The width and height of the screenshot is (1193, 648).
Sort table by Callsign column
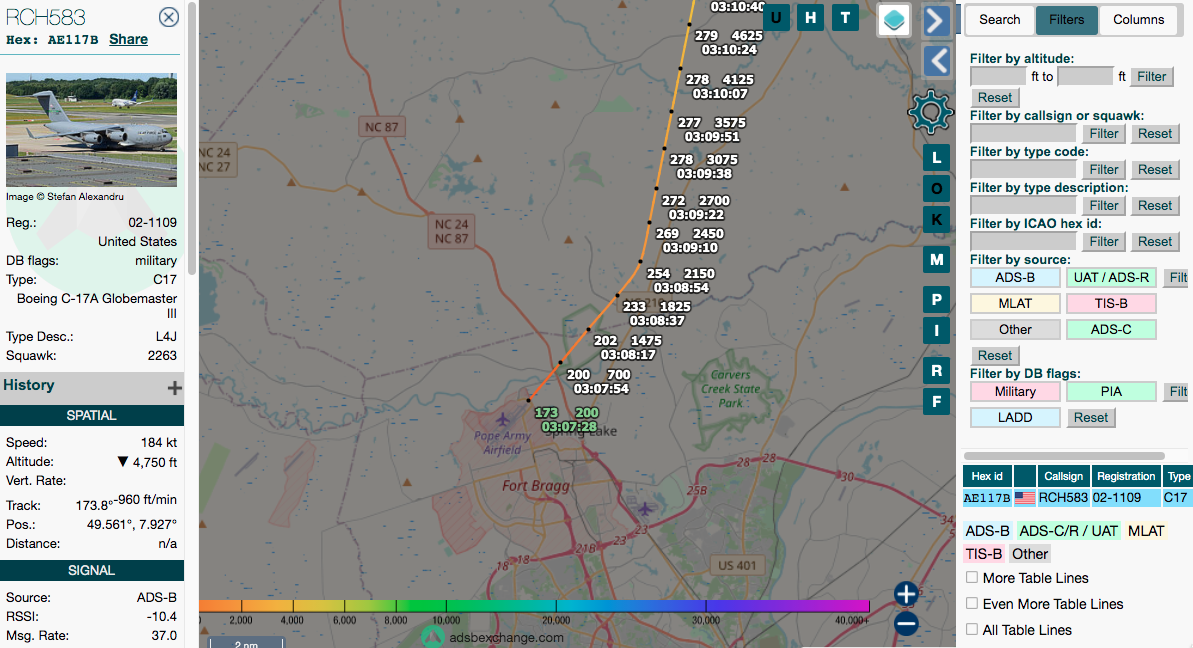tap(1063, 476)
